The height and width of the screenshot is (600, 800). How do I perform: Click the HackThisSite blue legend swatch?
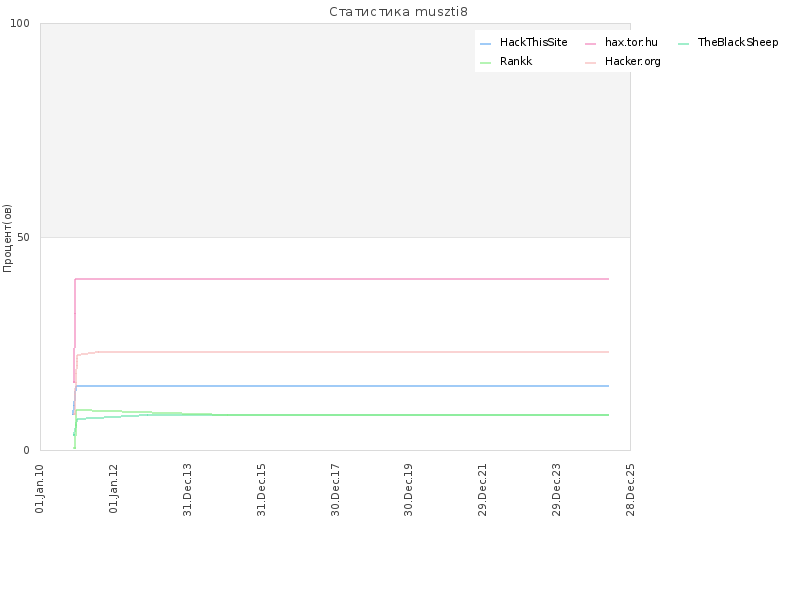tap(485, 44)
